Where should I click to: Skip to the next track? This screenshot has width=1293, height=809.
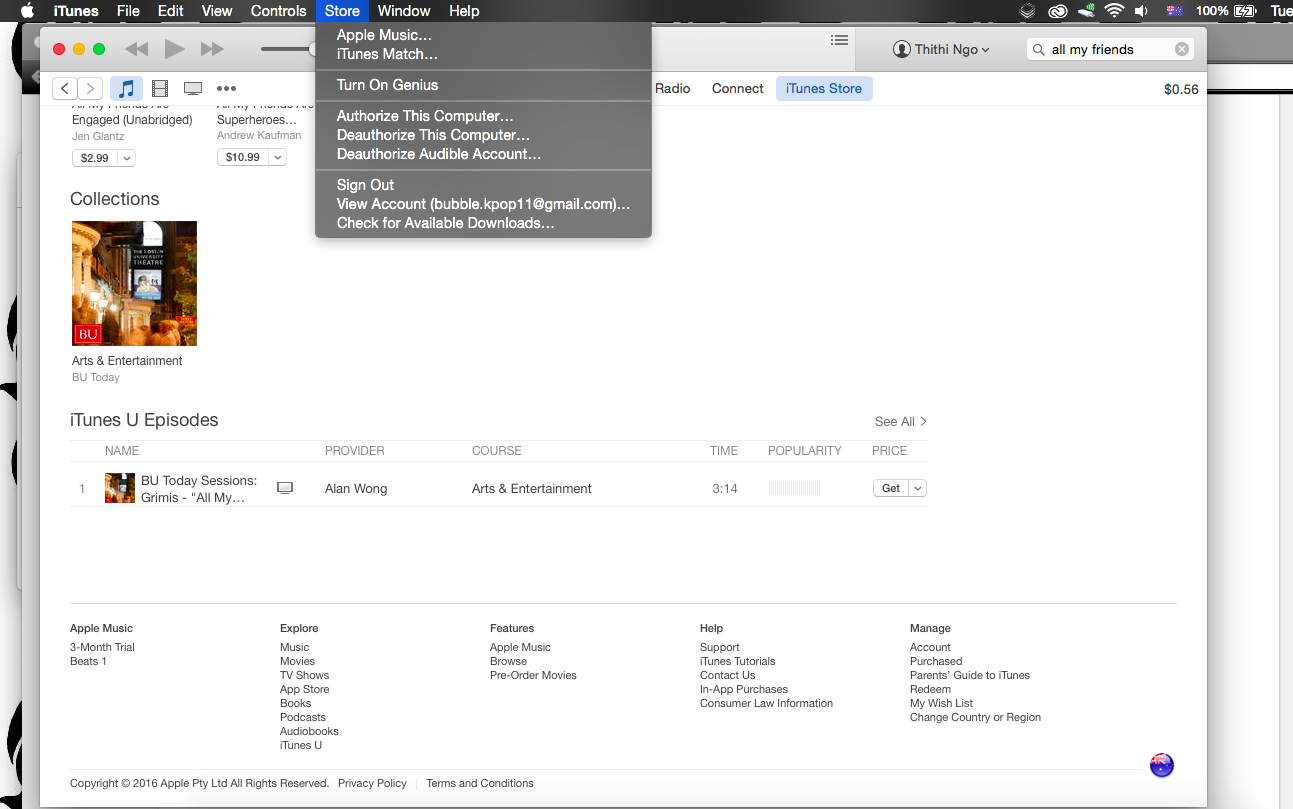tap(212, 49)
